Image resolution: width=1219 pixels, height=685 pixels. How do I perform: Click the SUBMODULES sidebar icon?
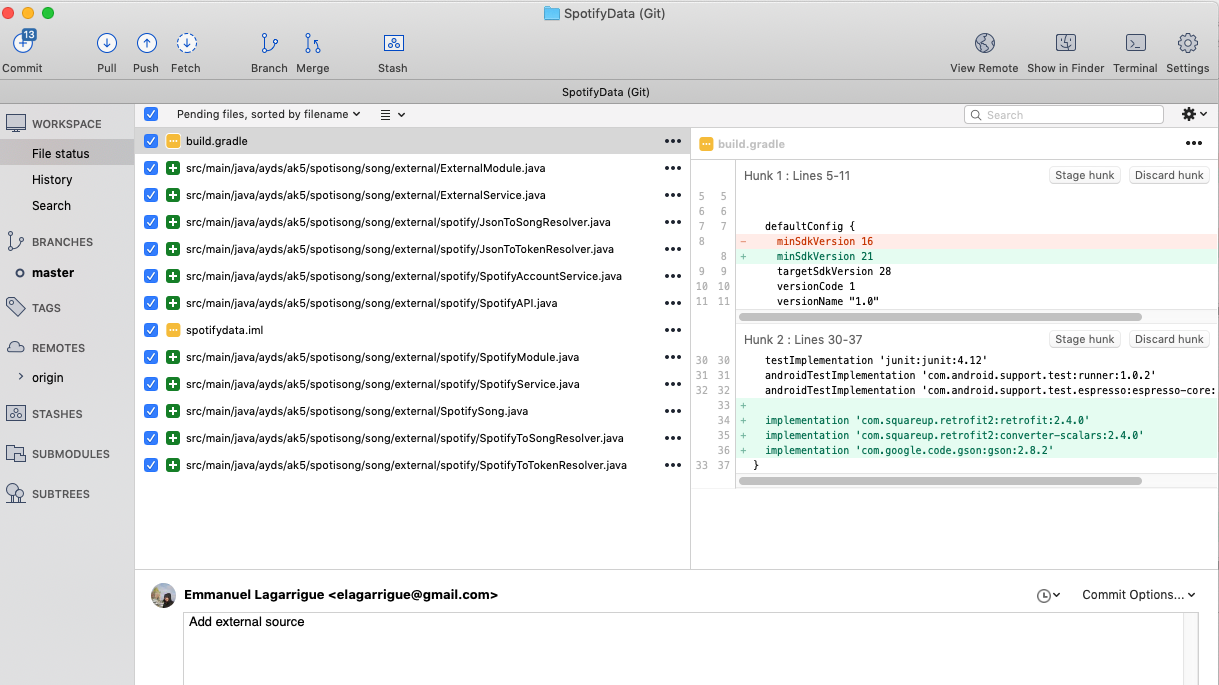click(x=15, y=453)
